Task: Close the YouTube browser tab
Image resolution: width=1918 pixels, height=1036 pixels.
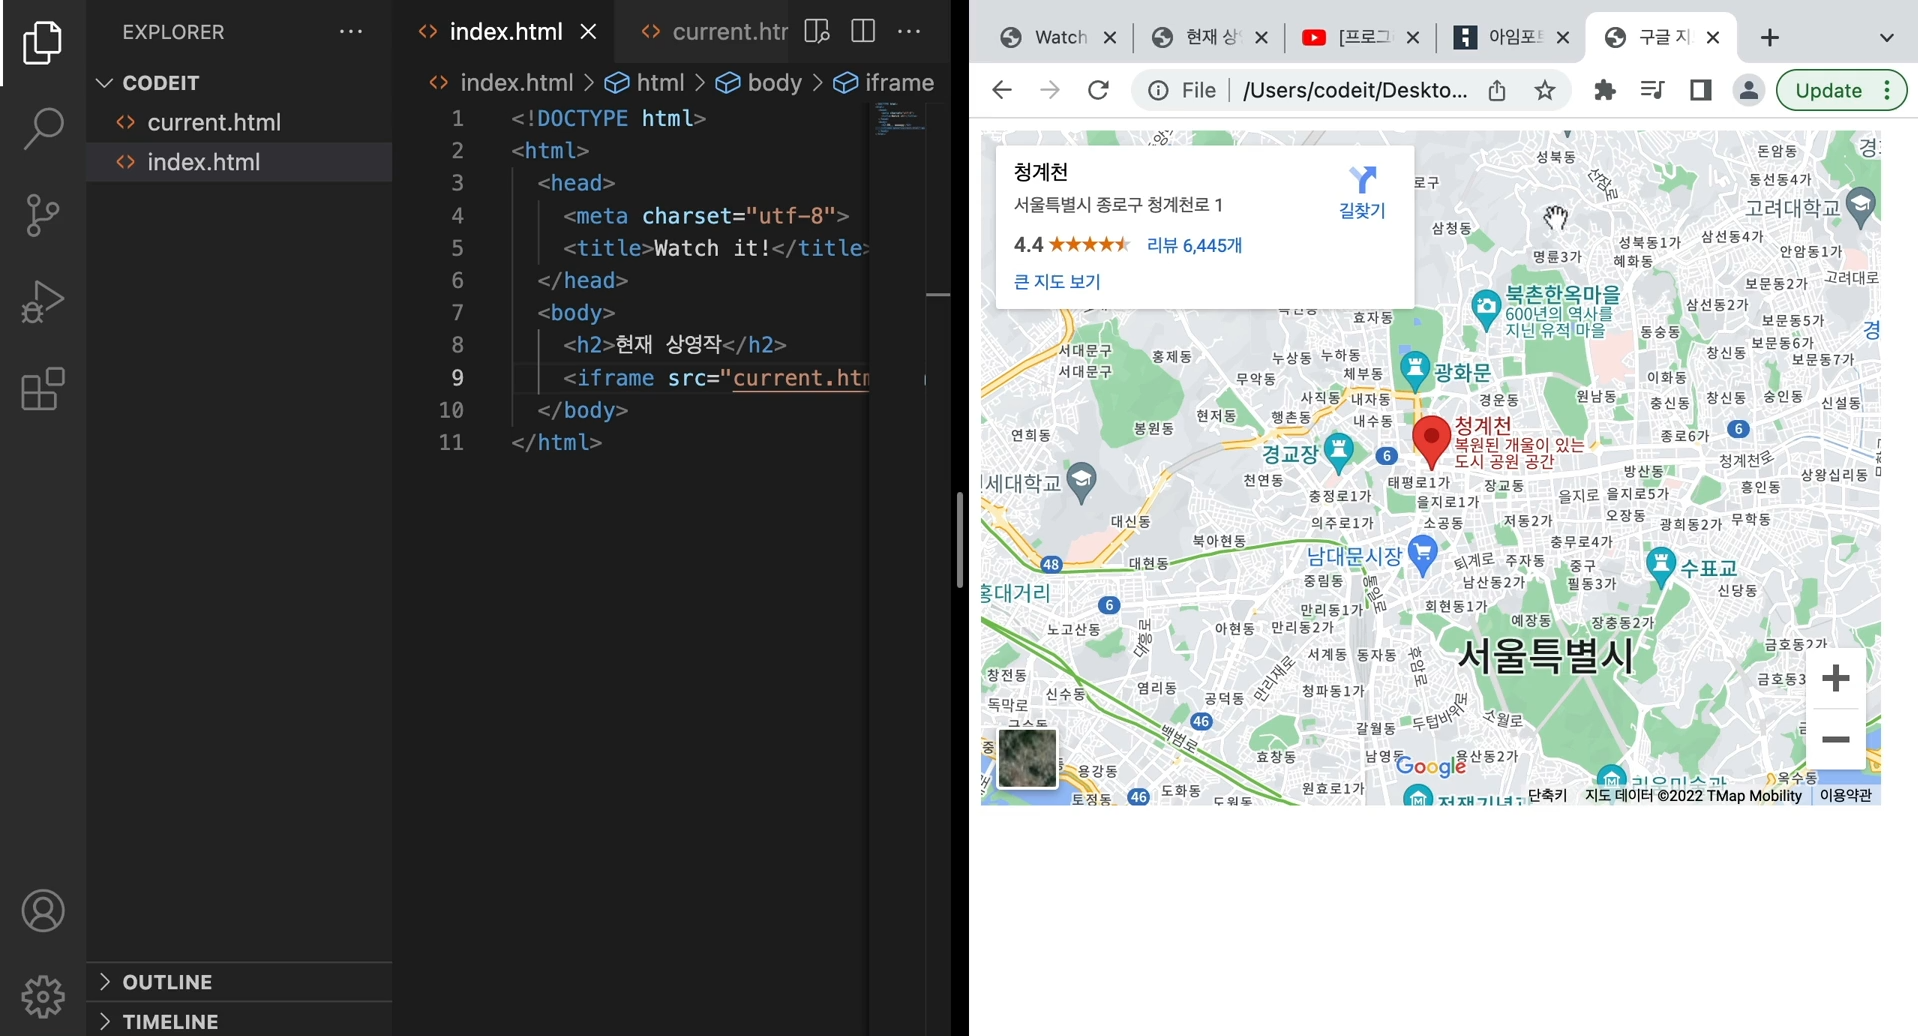Action: [1413, 38]
